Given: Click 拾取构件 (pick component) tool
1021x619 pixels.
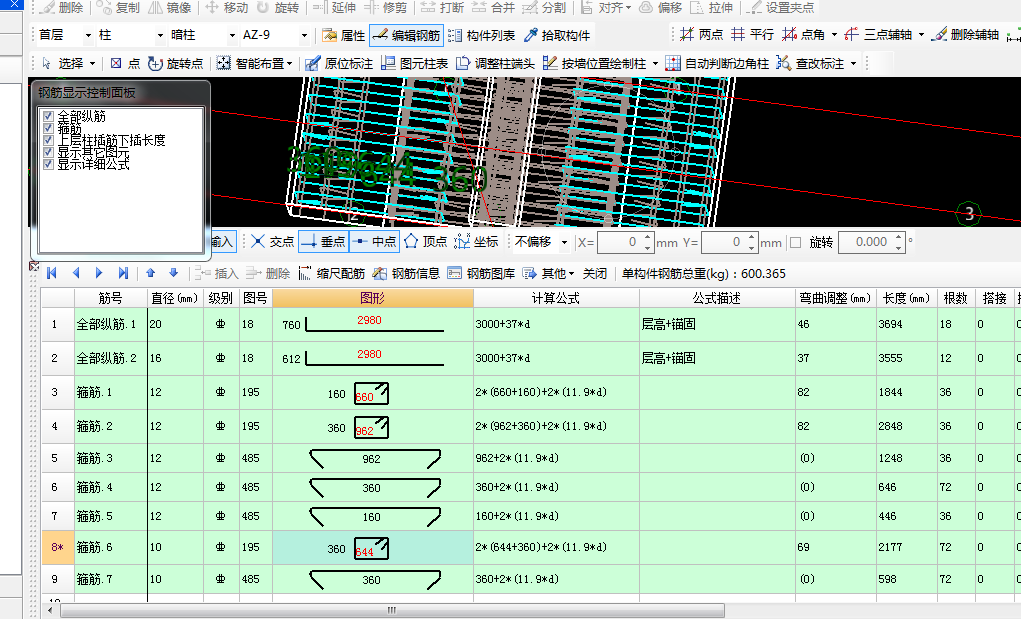Looking at the screenshot, I should click(x=557, y=35).
